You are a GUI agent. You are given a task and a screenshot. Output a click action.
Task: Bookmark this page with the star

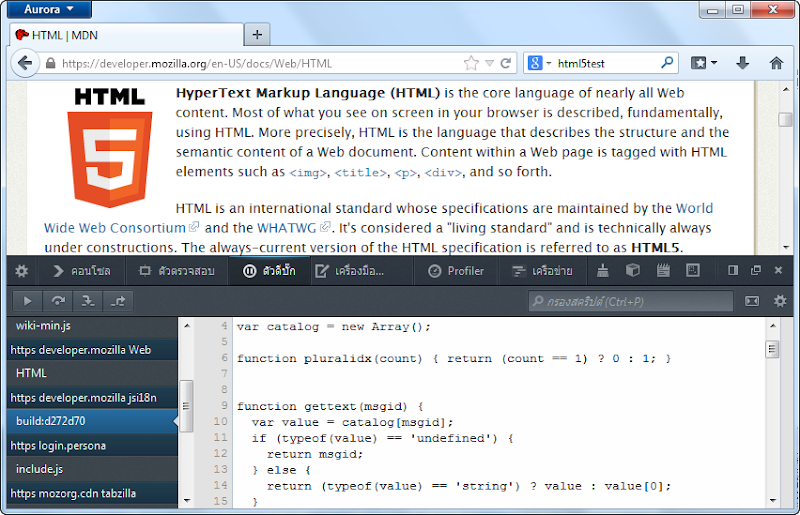pyautogui.click(x=471, y=63)
